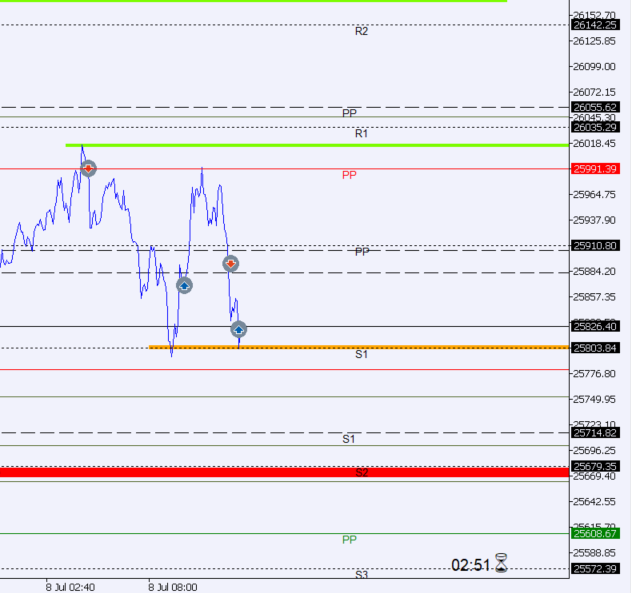Click the 02:51 countdown timer text
The width and height of the screenshot is (631, 593).
click(470, 565)
